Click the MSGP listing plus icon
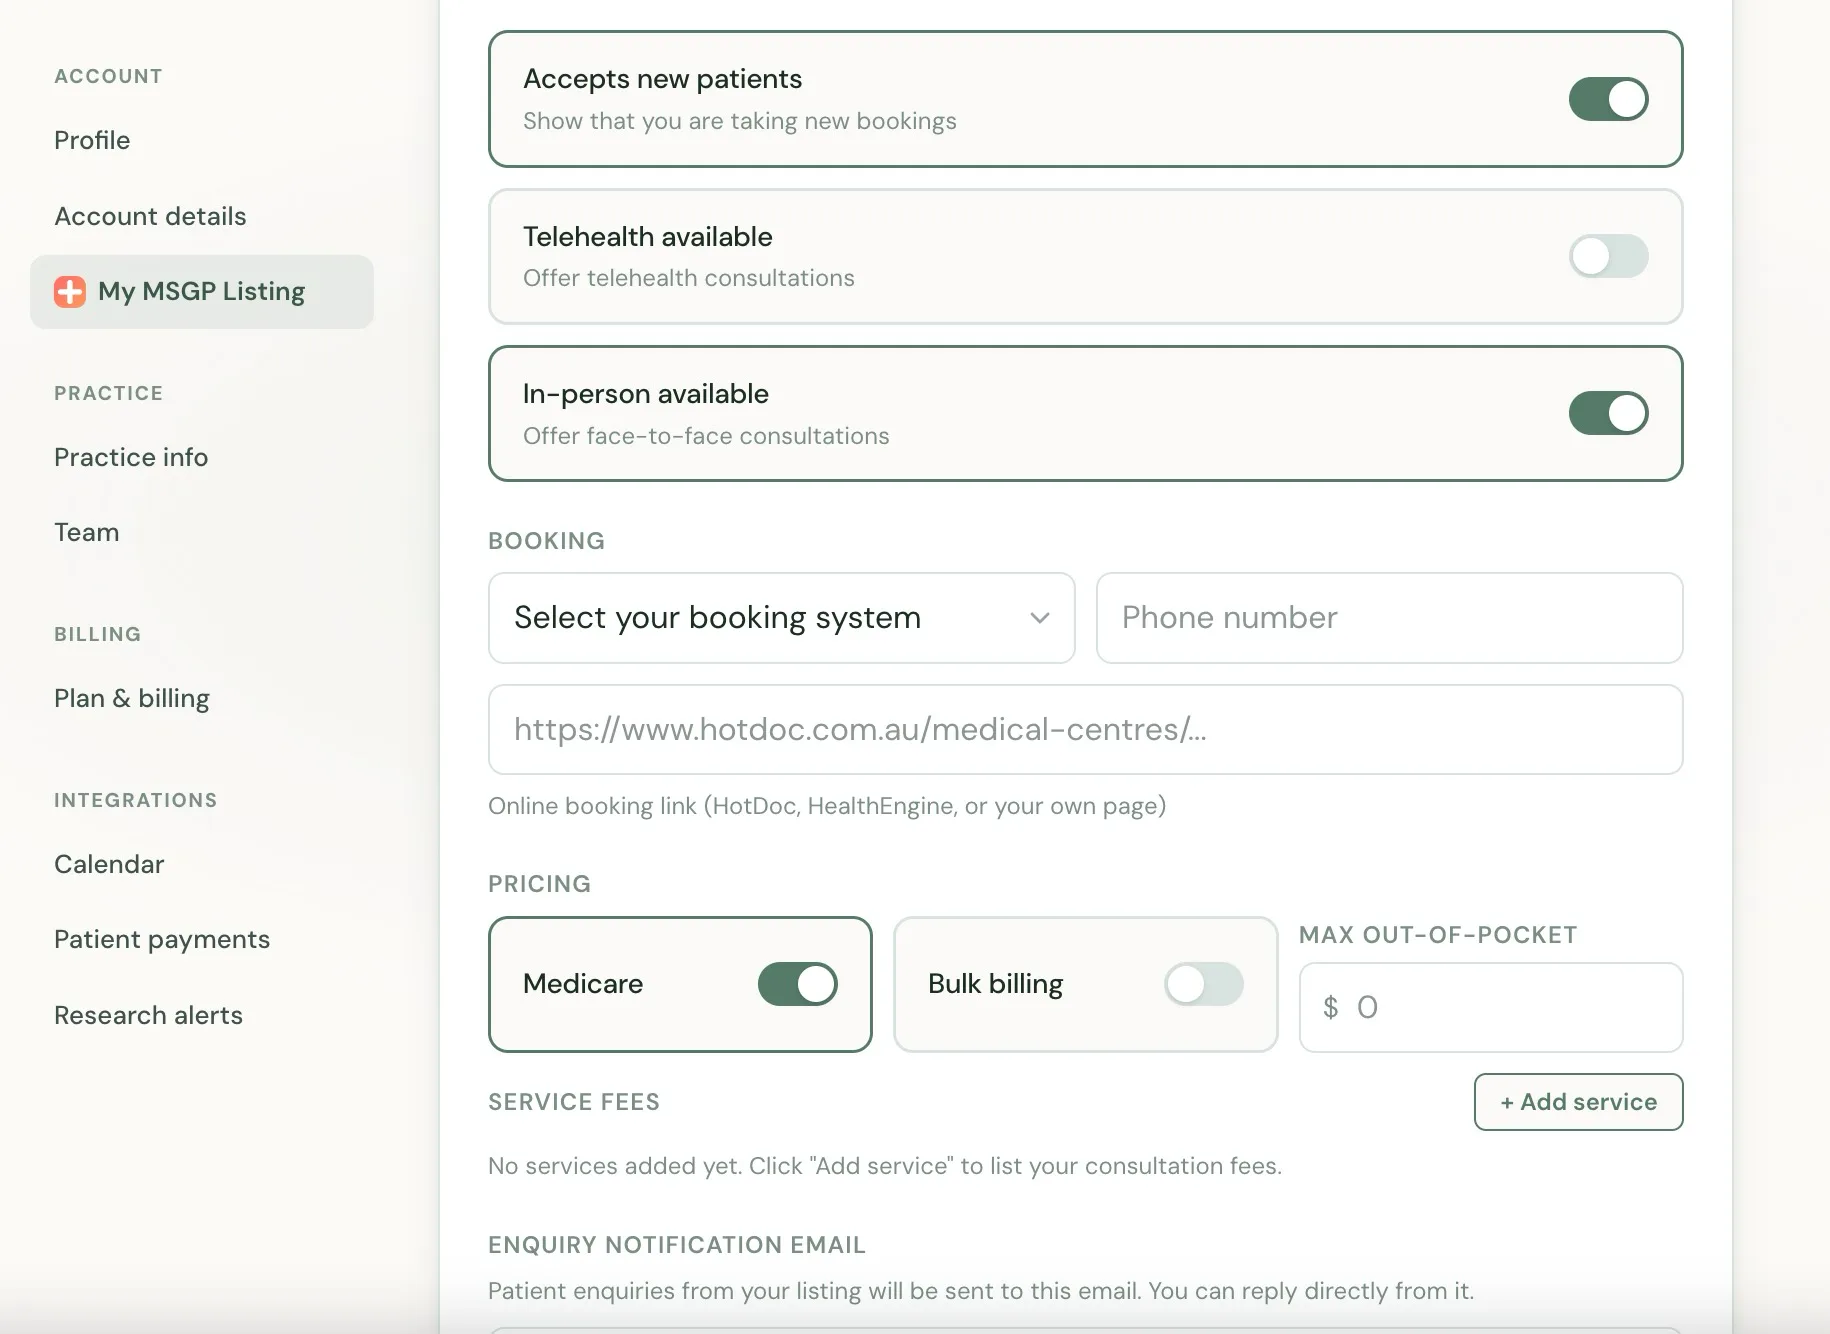This screenshot has height=1334, width=1830. tap(70, 292)
